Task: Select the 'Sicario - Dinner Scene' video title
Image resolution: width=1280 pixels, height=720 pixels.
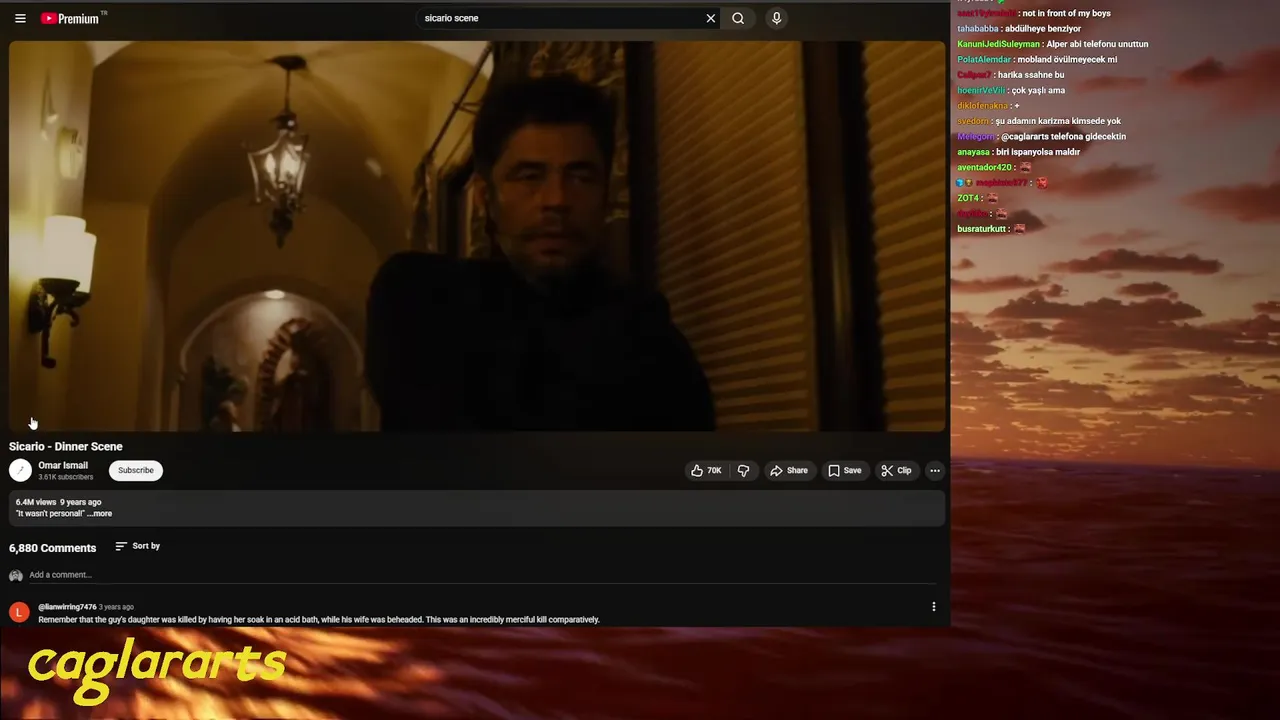Action: tap(66, 447)
